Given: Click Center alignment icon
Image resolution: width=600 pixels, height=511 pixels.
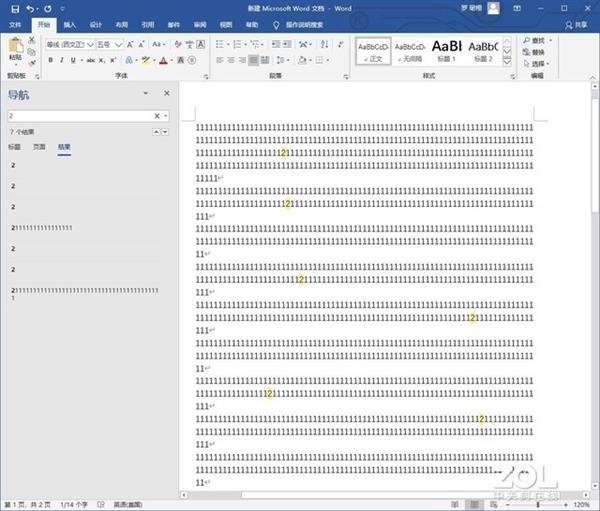Looking at the screenshot, I should pyautogui.click(x=231, y=60).
